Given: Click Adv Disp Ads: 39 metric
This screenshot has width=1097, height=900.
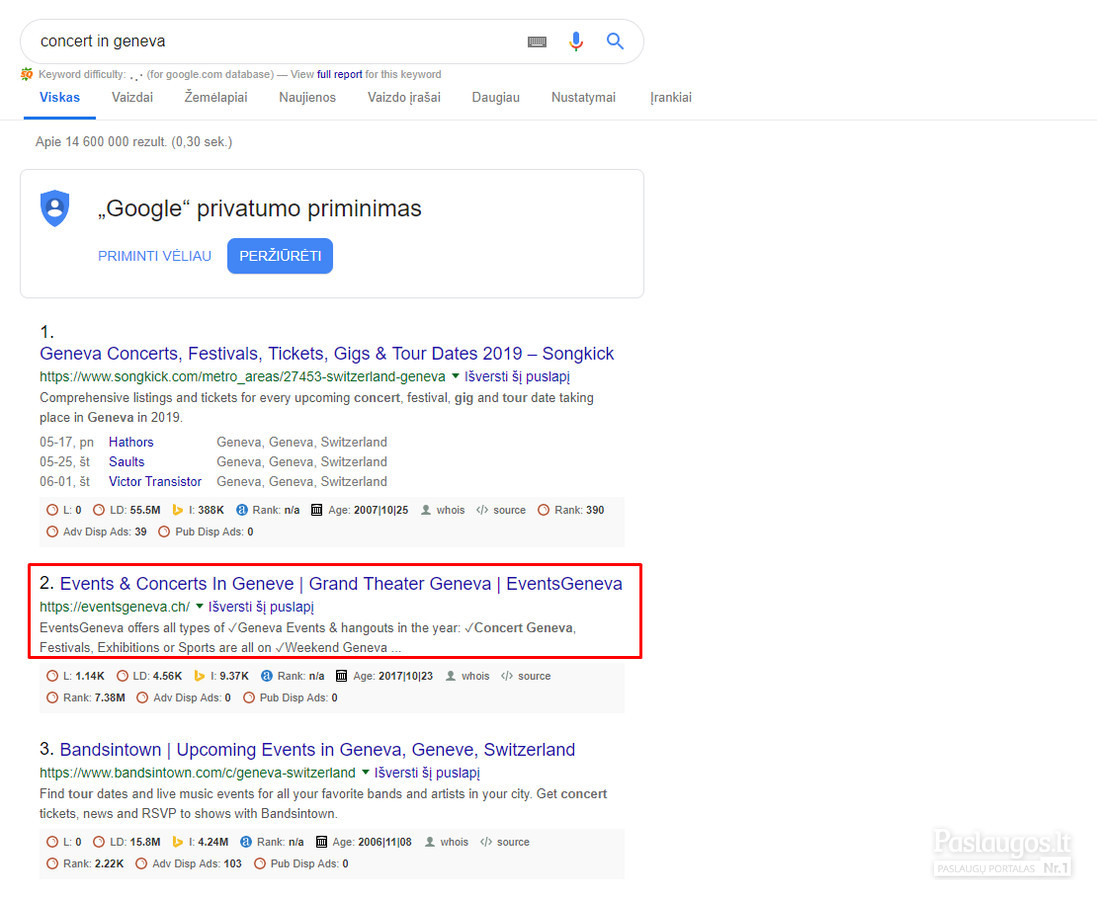Looking at the screenshot, I should [97, 532].
